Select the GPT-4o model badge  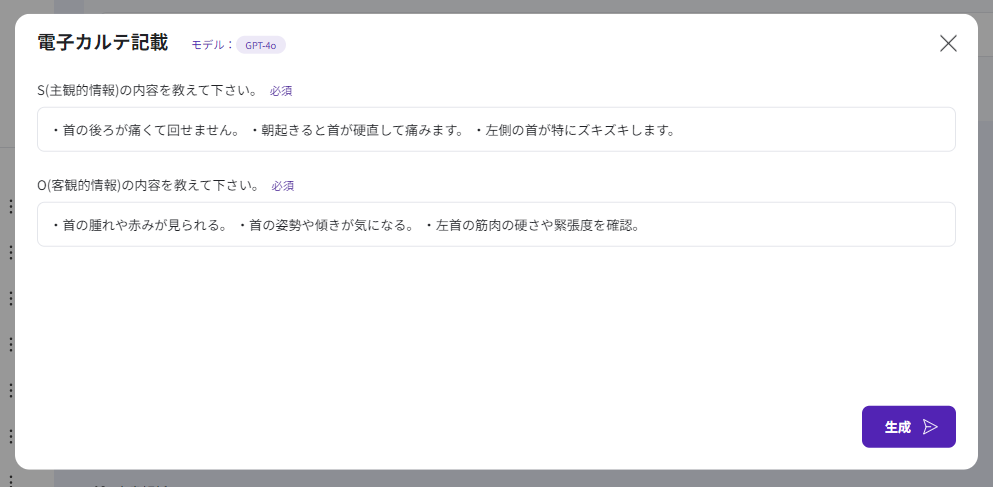(261, 45)
